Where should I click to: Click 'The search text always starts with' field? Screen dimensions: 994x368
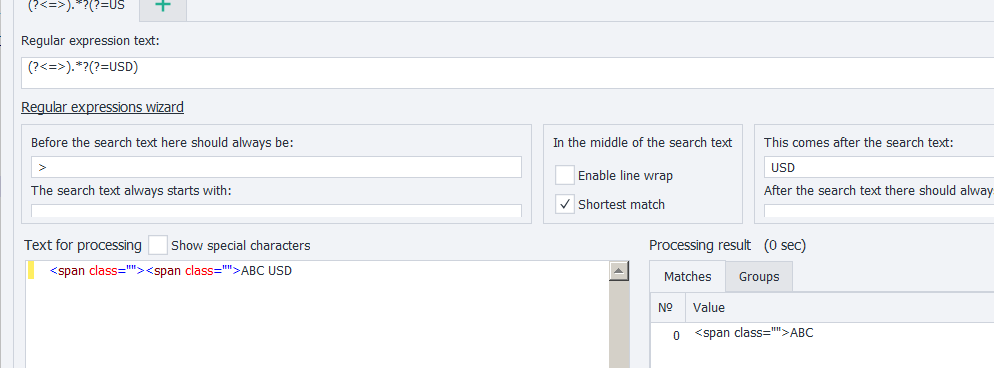[x=276, y=210]
